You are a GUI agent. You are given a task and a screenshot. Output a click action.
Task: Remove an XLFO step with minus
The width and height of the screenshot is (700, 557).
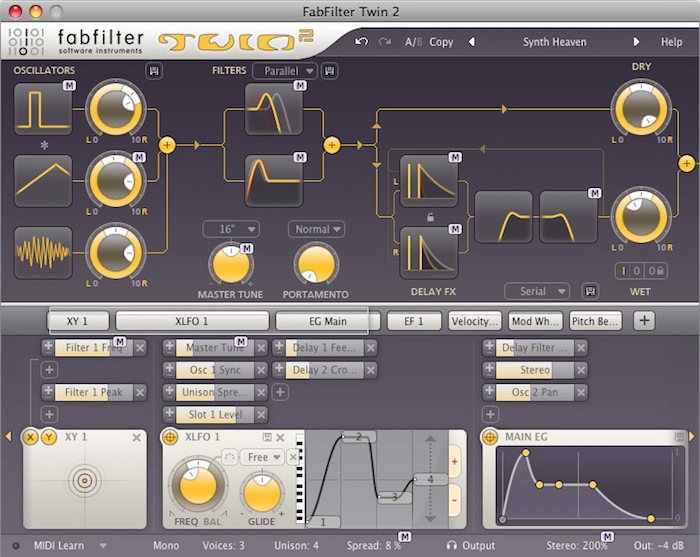coord(454,500)
